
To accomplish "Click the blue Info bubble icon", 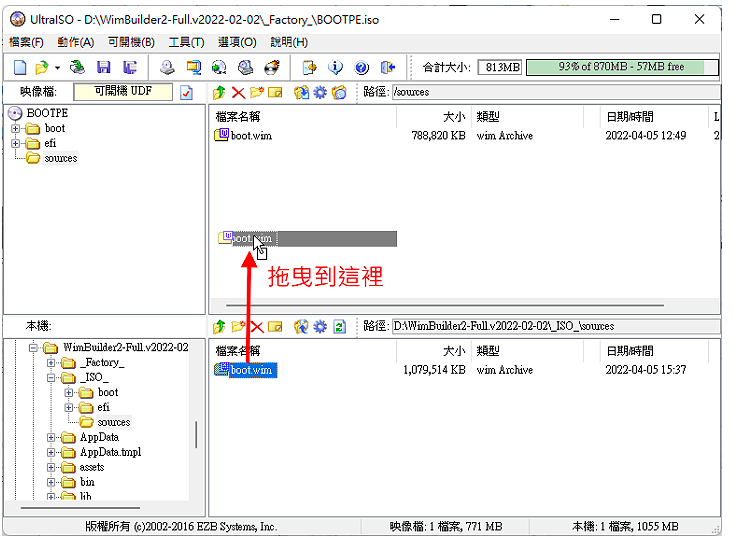I will click(x=335, y=67).
